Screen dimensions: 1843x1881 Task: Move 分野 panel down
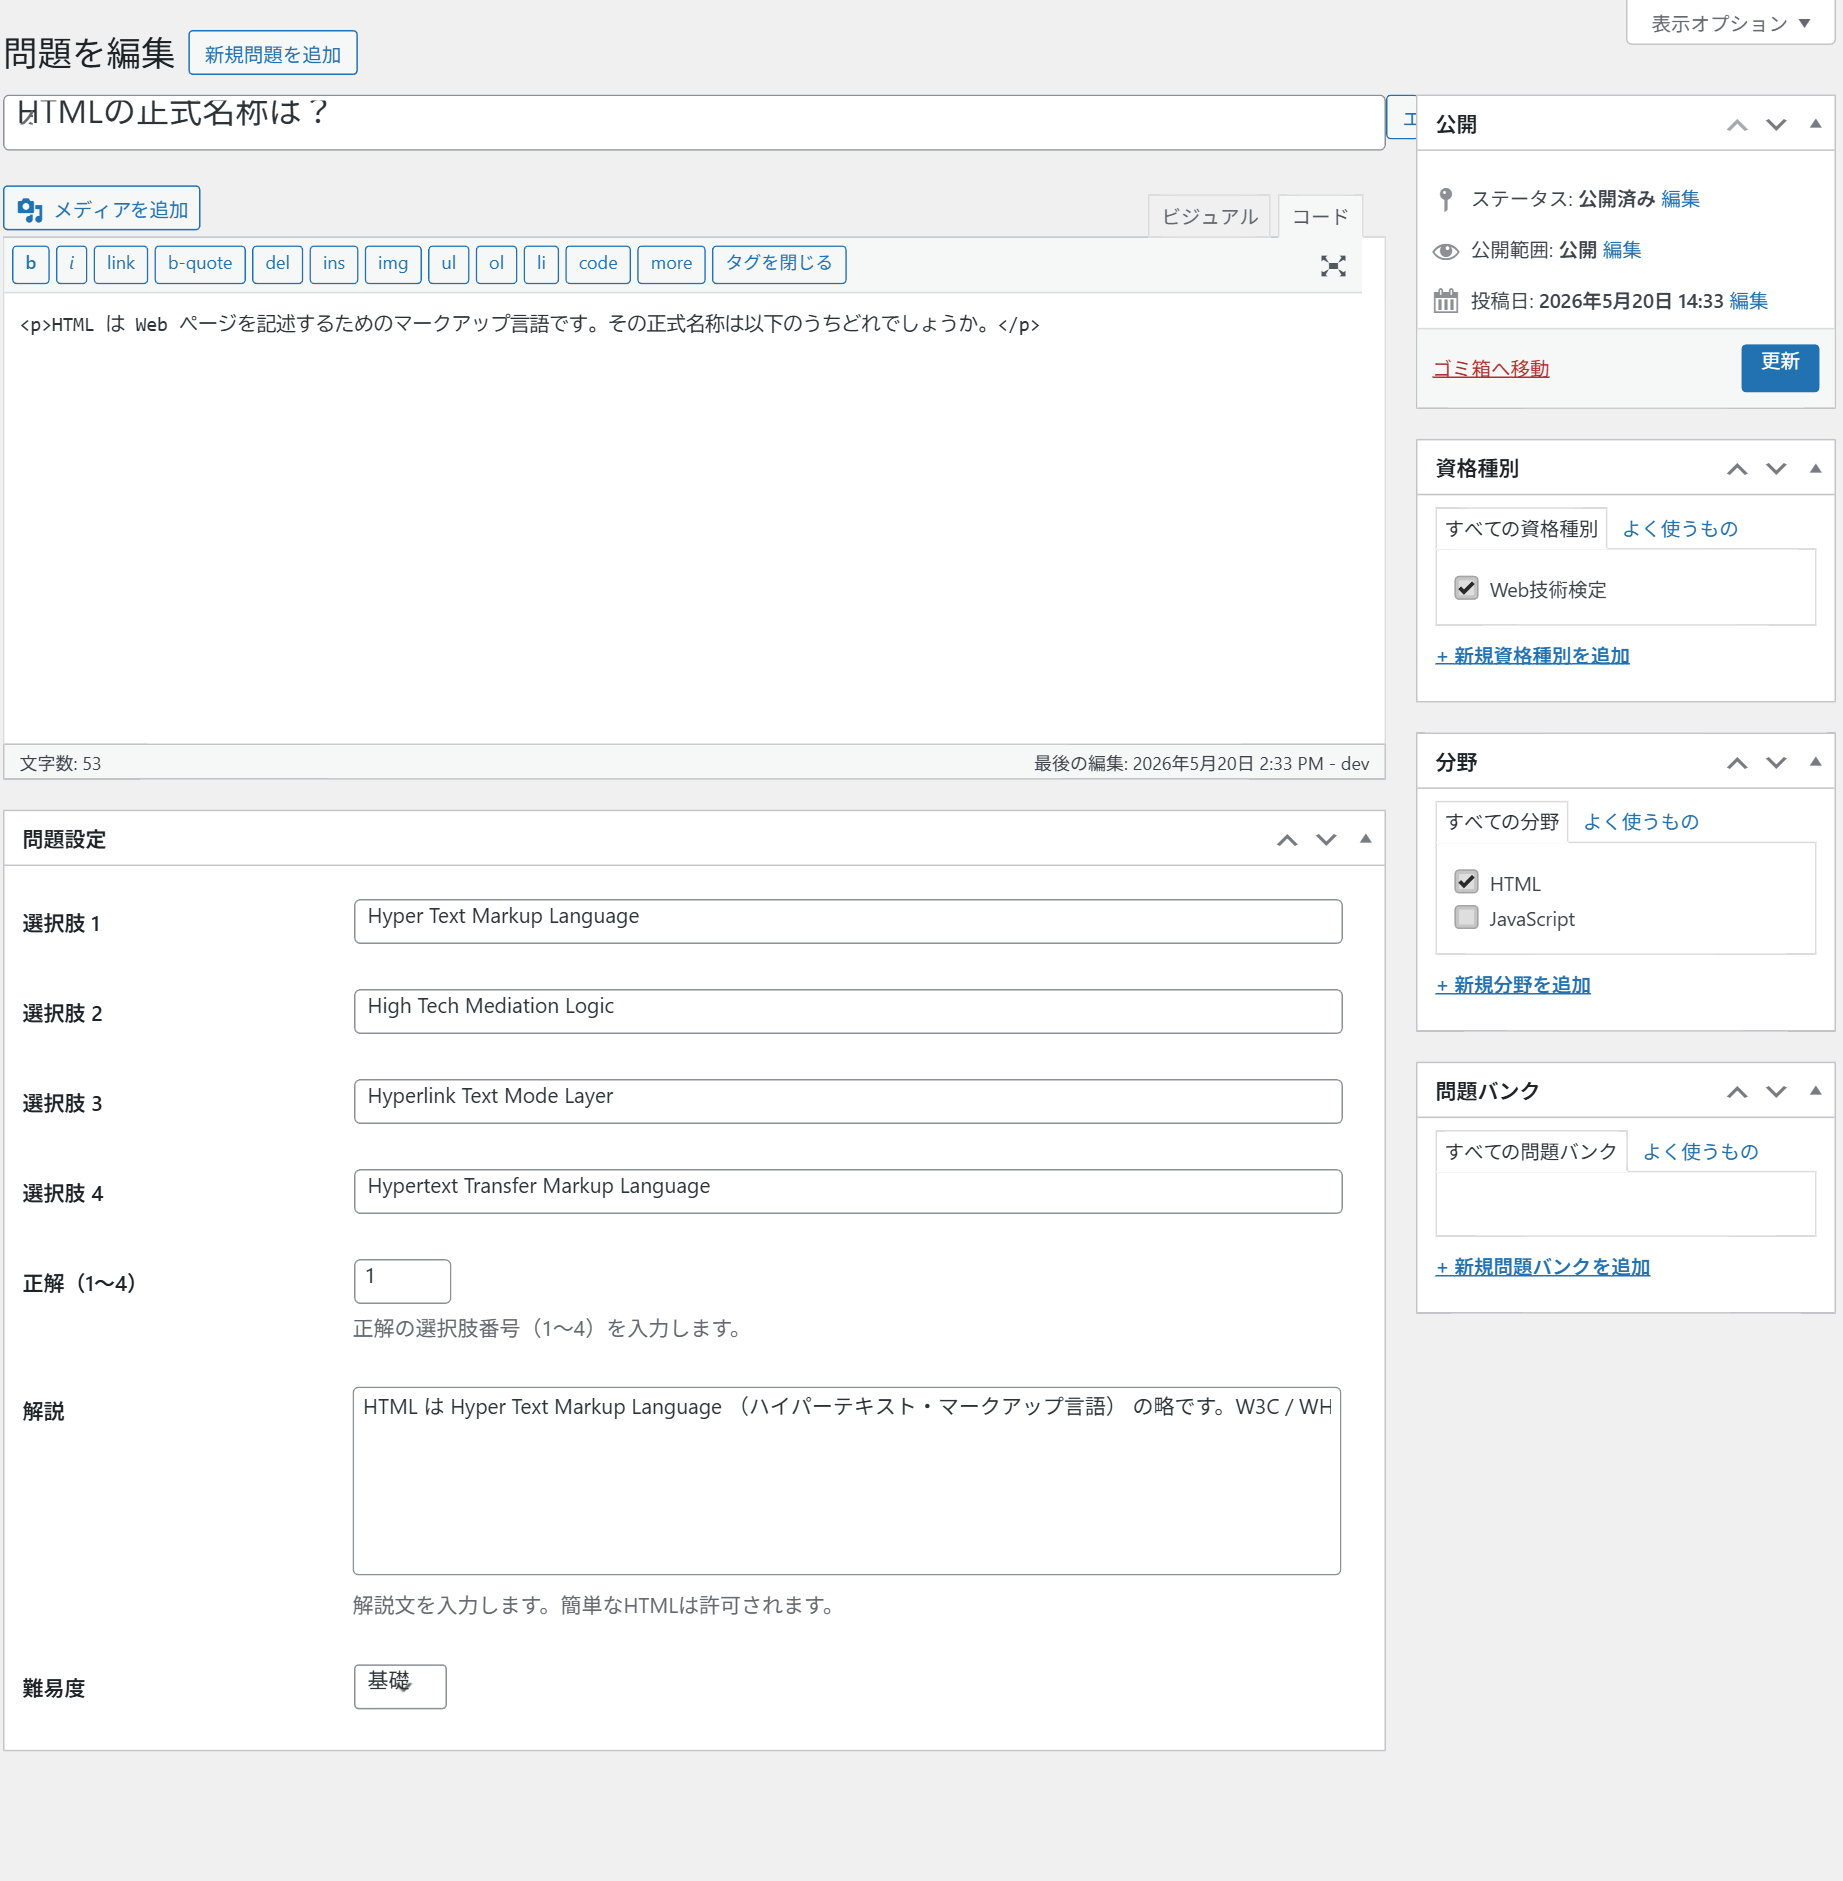pyautogui.click(x=1776, y=763)
